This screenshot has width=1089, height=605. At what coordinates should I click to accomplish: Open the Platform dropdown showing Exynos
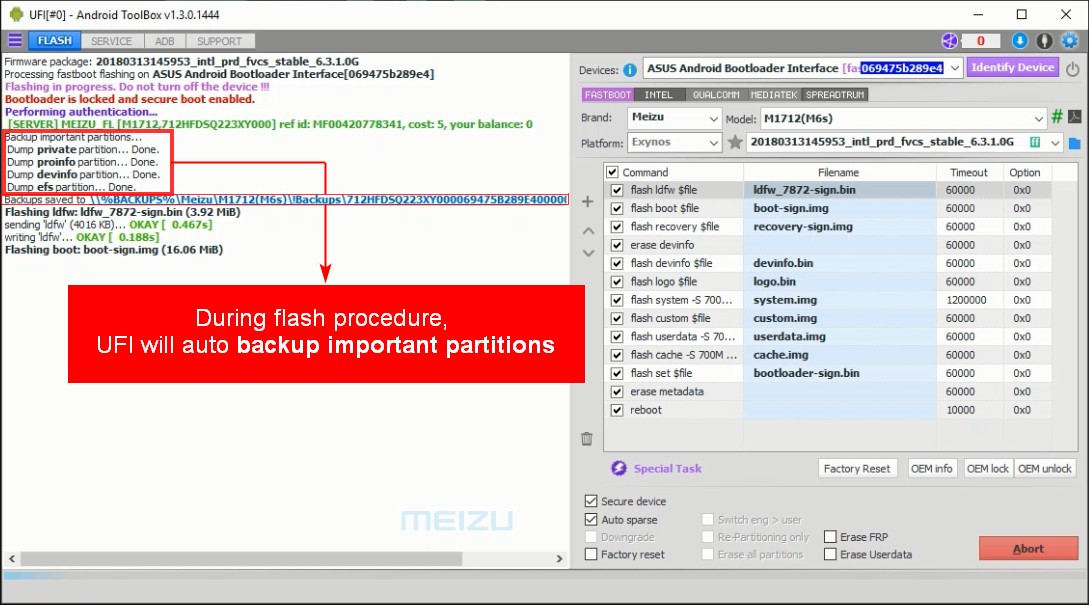coord(674,142)
